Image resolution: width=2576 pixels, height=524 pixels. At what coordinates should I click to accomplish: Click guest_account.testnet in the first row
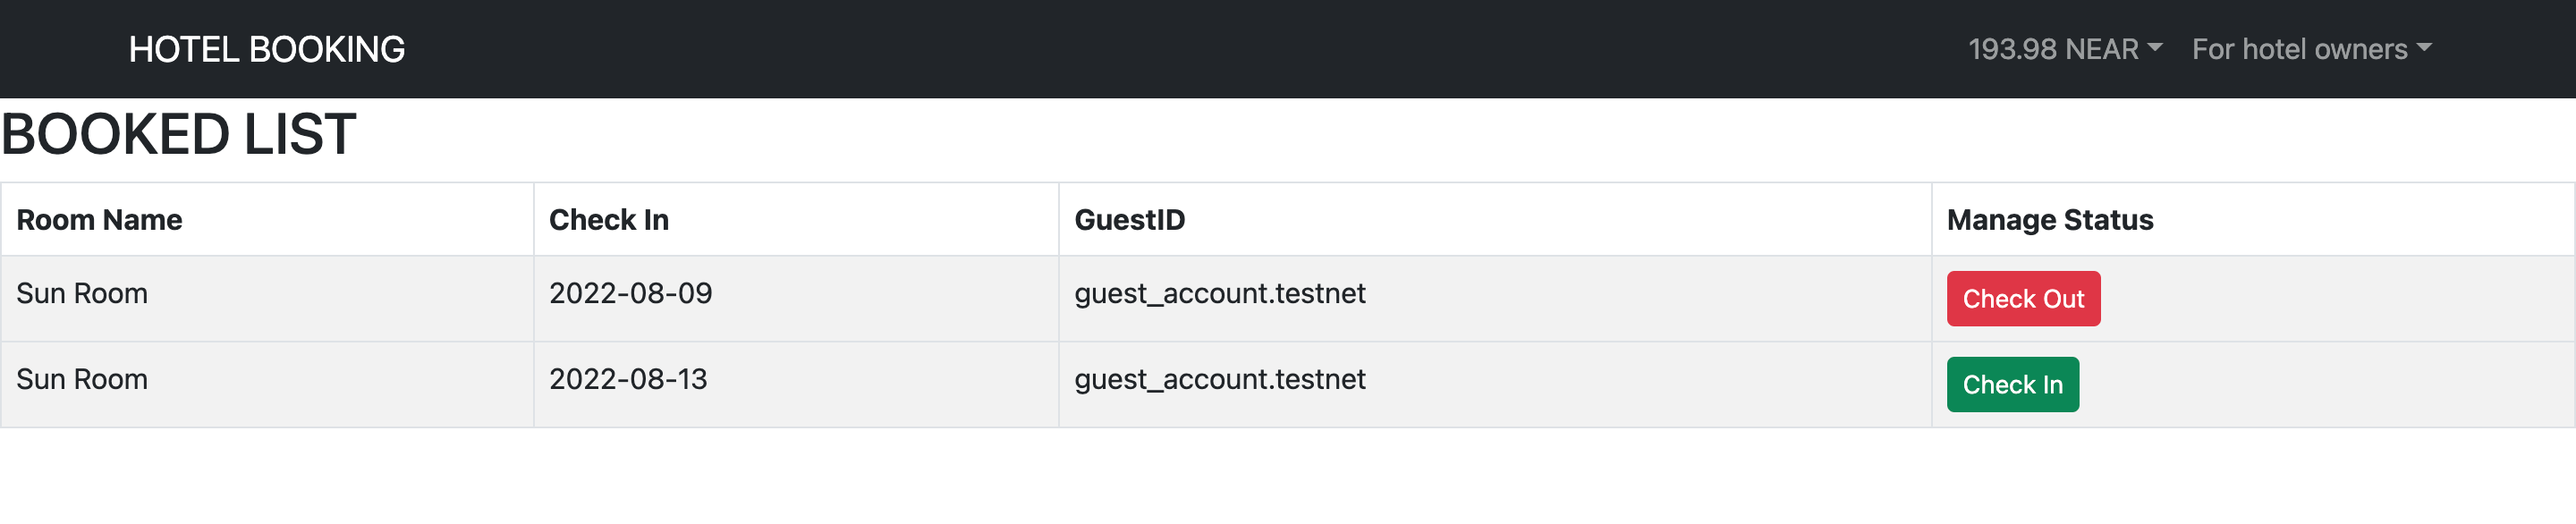tap(1220, 293)
